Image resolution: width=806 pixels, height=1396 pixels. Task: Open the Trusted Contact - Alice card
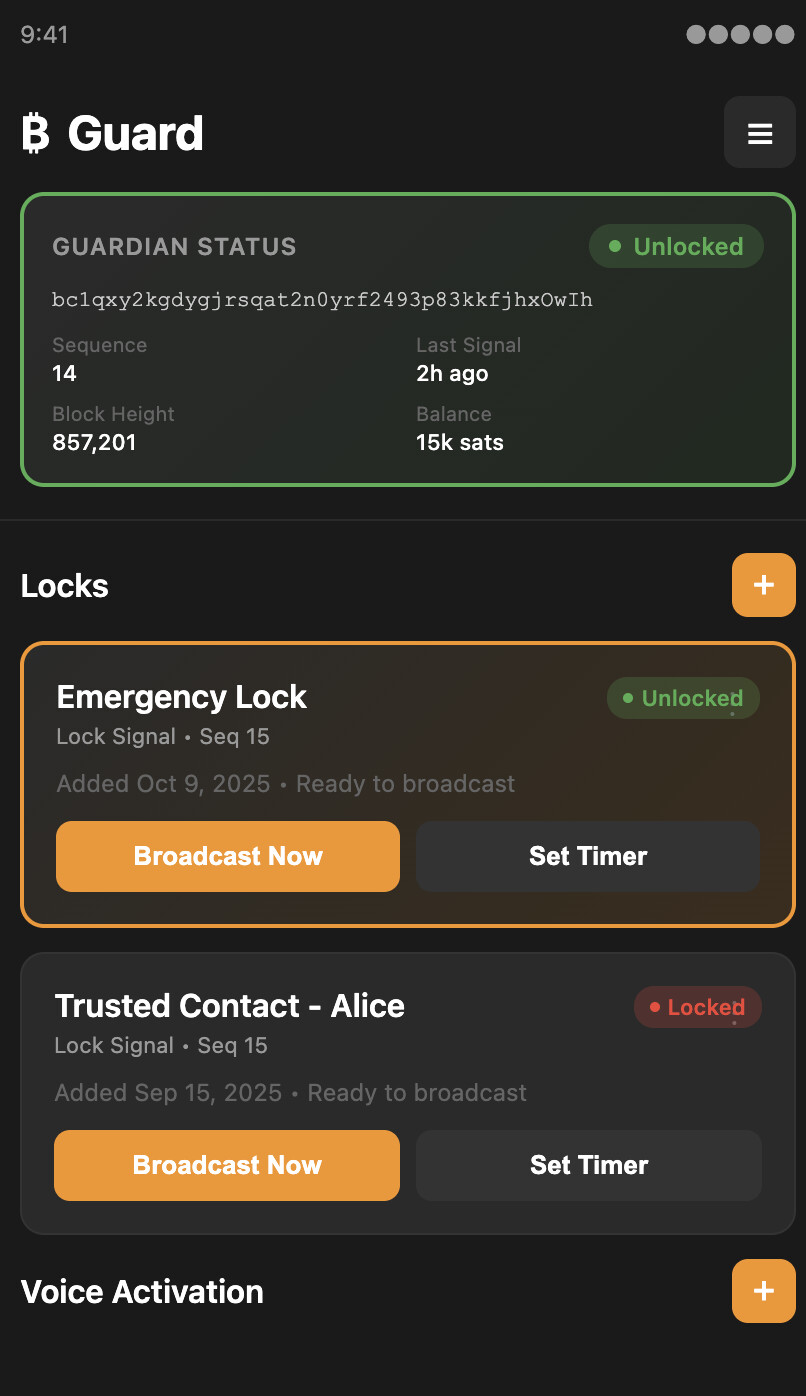[x=230, y=1006]
